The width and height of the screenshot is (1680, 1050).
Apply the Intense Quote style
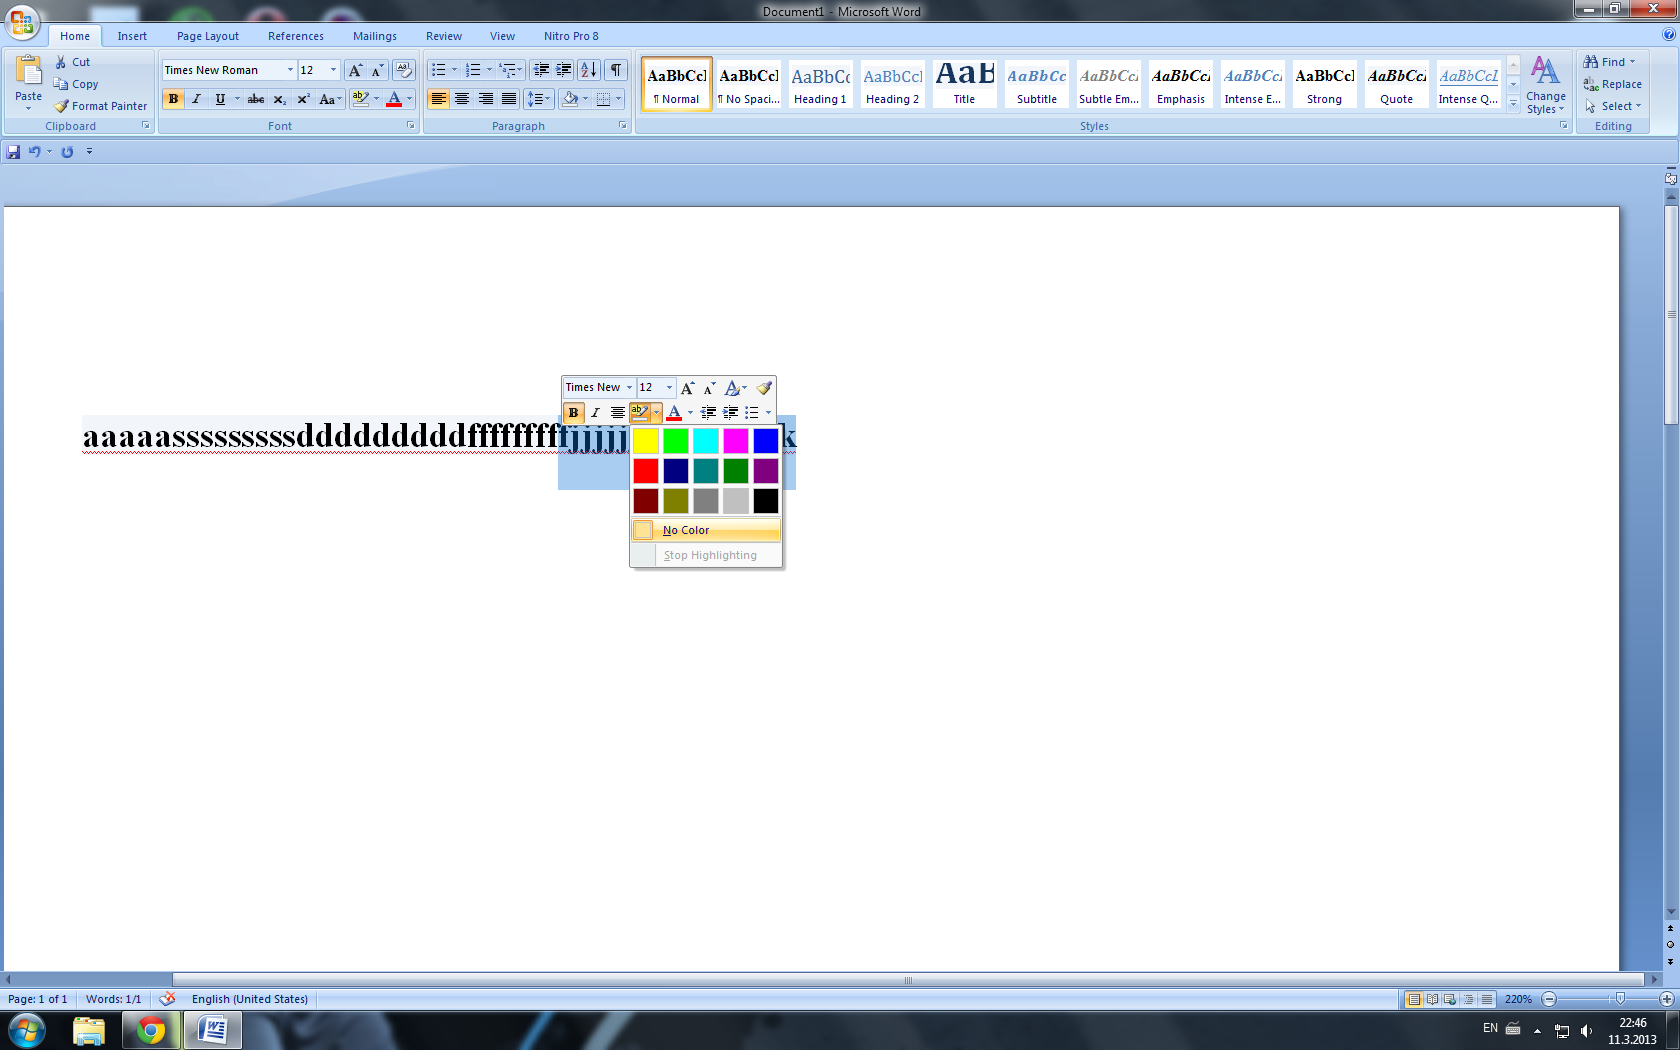[x=1468, y=83]
